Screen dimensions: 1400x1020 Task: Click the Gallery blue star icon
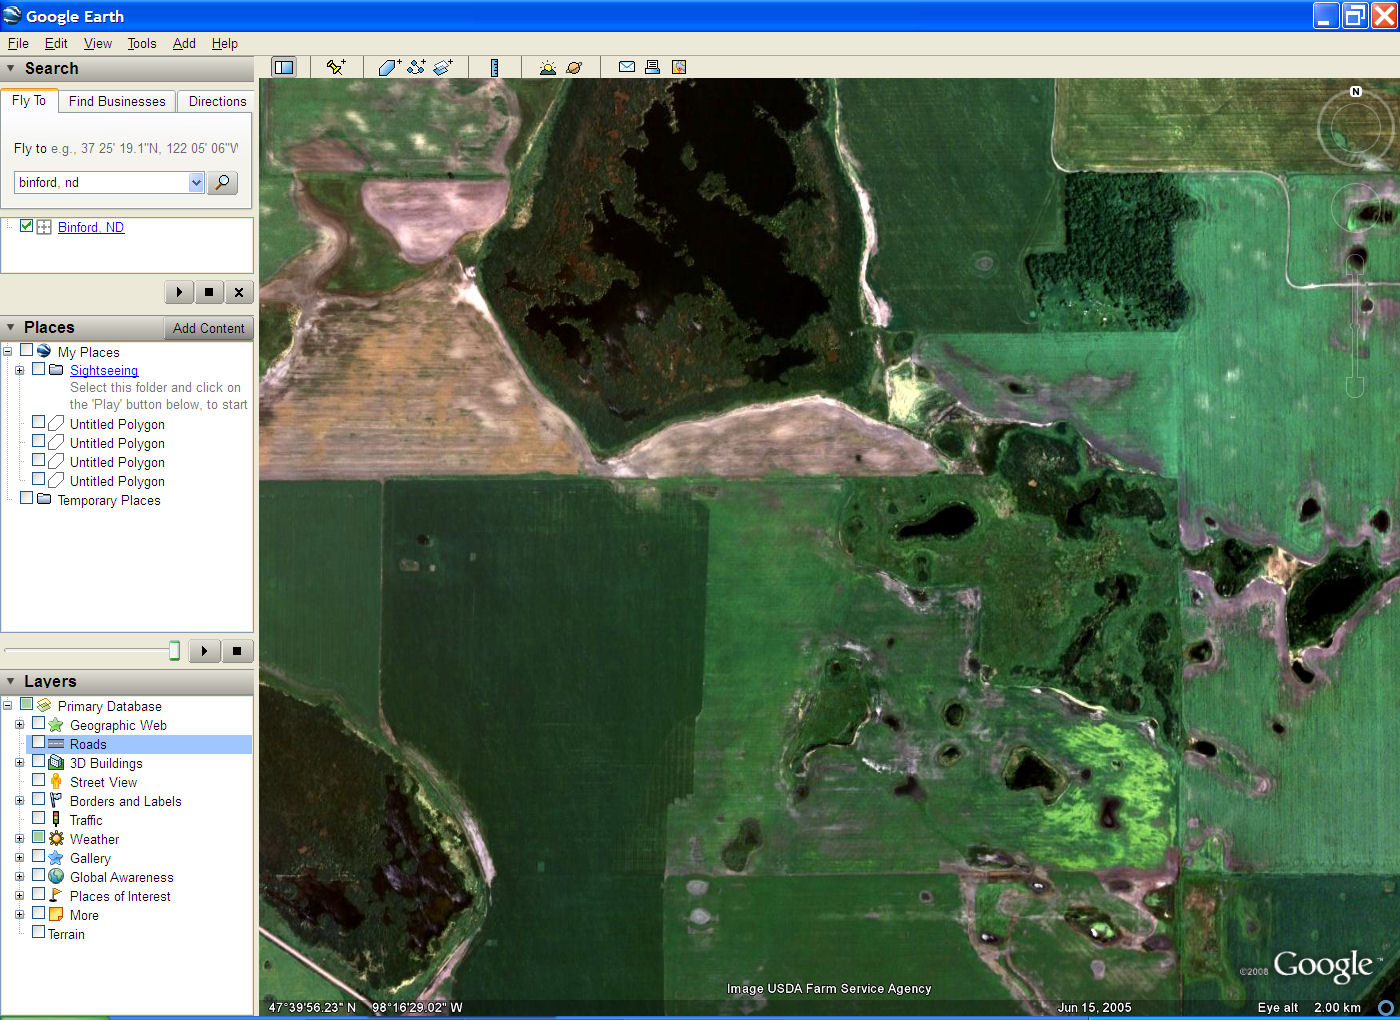[56, 858]
